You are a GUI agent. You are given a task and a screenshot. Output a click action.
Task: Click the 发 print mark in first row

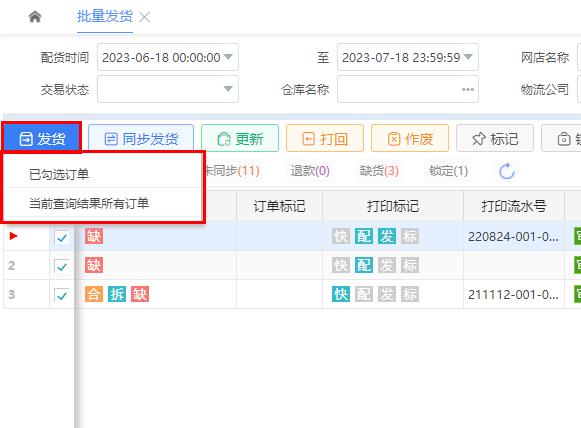click(387, 236)
